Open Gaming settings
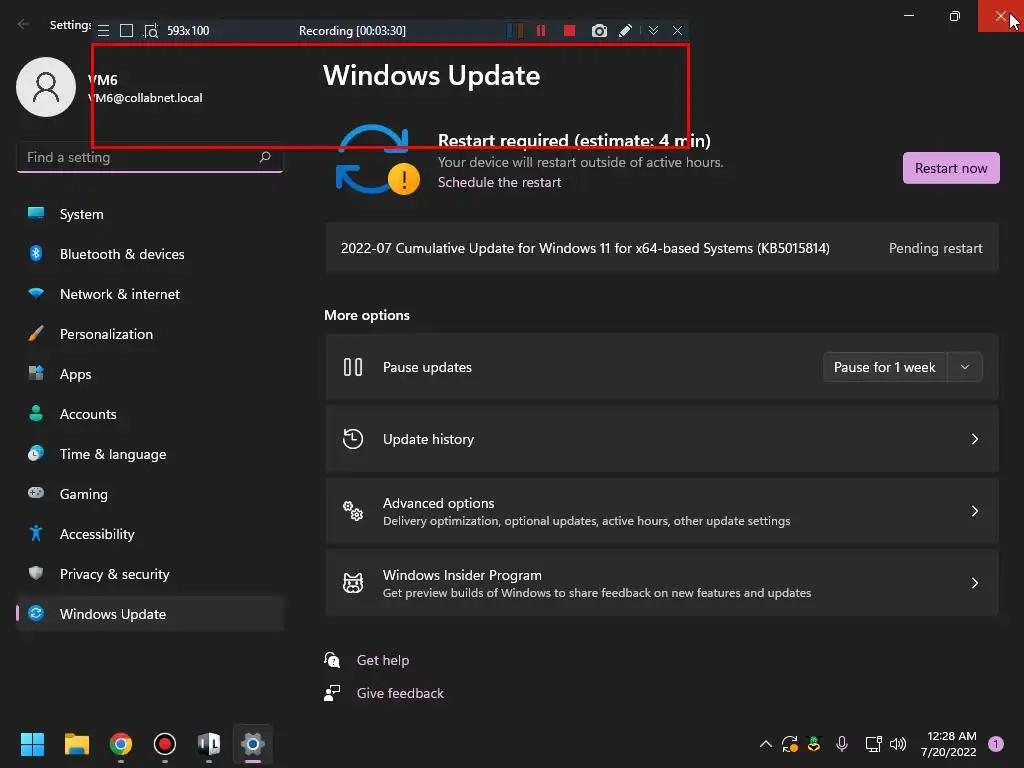The width and height of the screenshot is (1024, 768). point(150,494)
